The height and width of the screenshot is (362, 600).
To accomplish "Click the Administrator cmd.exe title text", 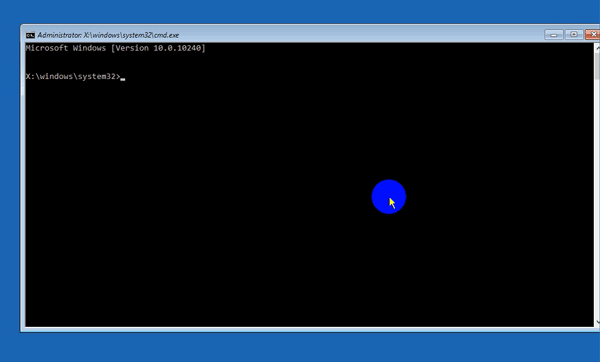I will (108, 35).
